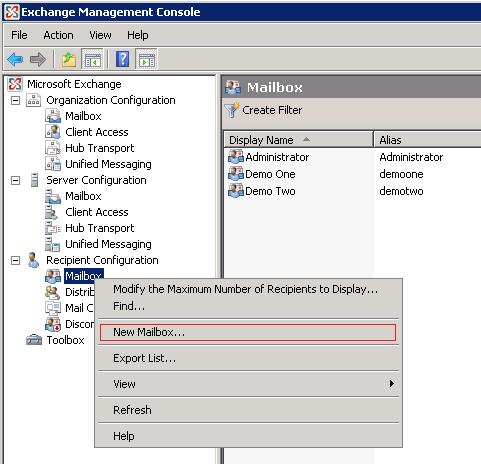The image size is (481, 464).
Task: Click Hub Transport icon under Server Configuration
Action: [53, 228]
